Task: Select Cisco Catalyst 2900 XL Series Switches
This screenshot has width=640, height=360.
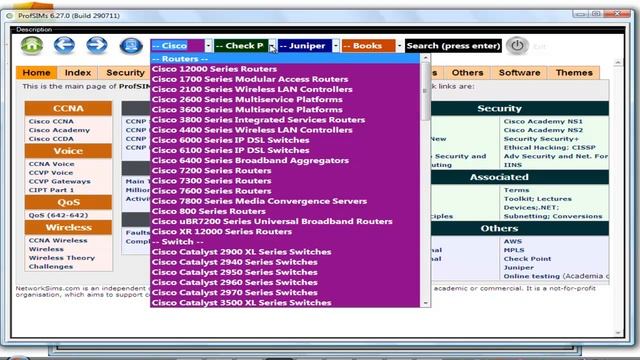Action: (x=285, y=252)
